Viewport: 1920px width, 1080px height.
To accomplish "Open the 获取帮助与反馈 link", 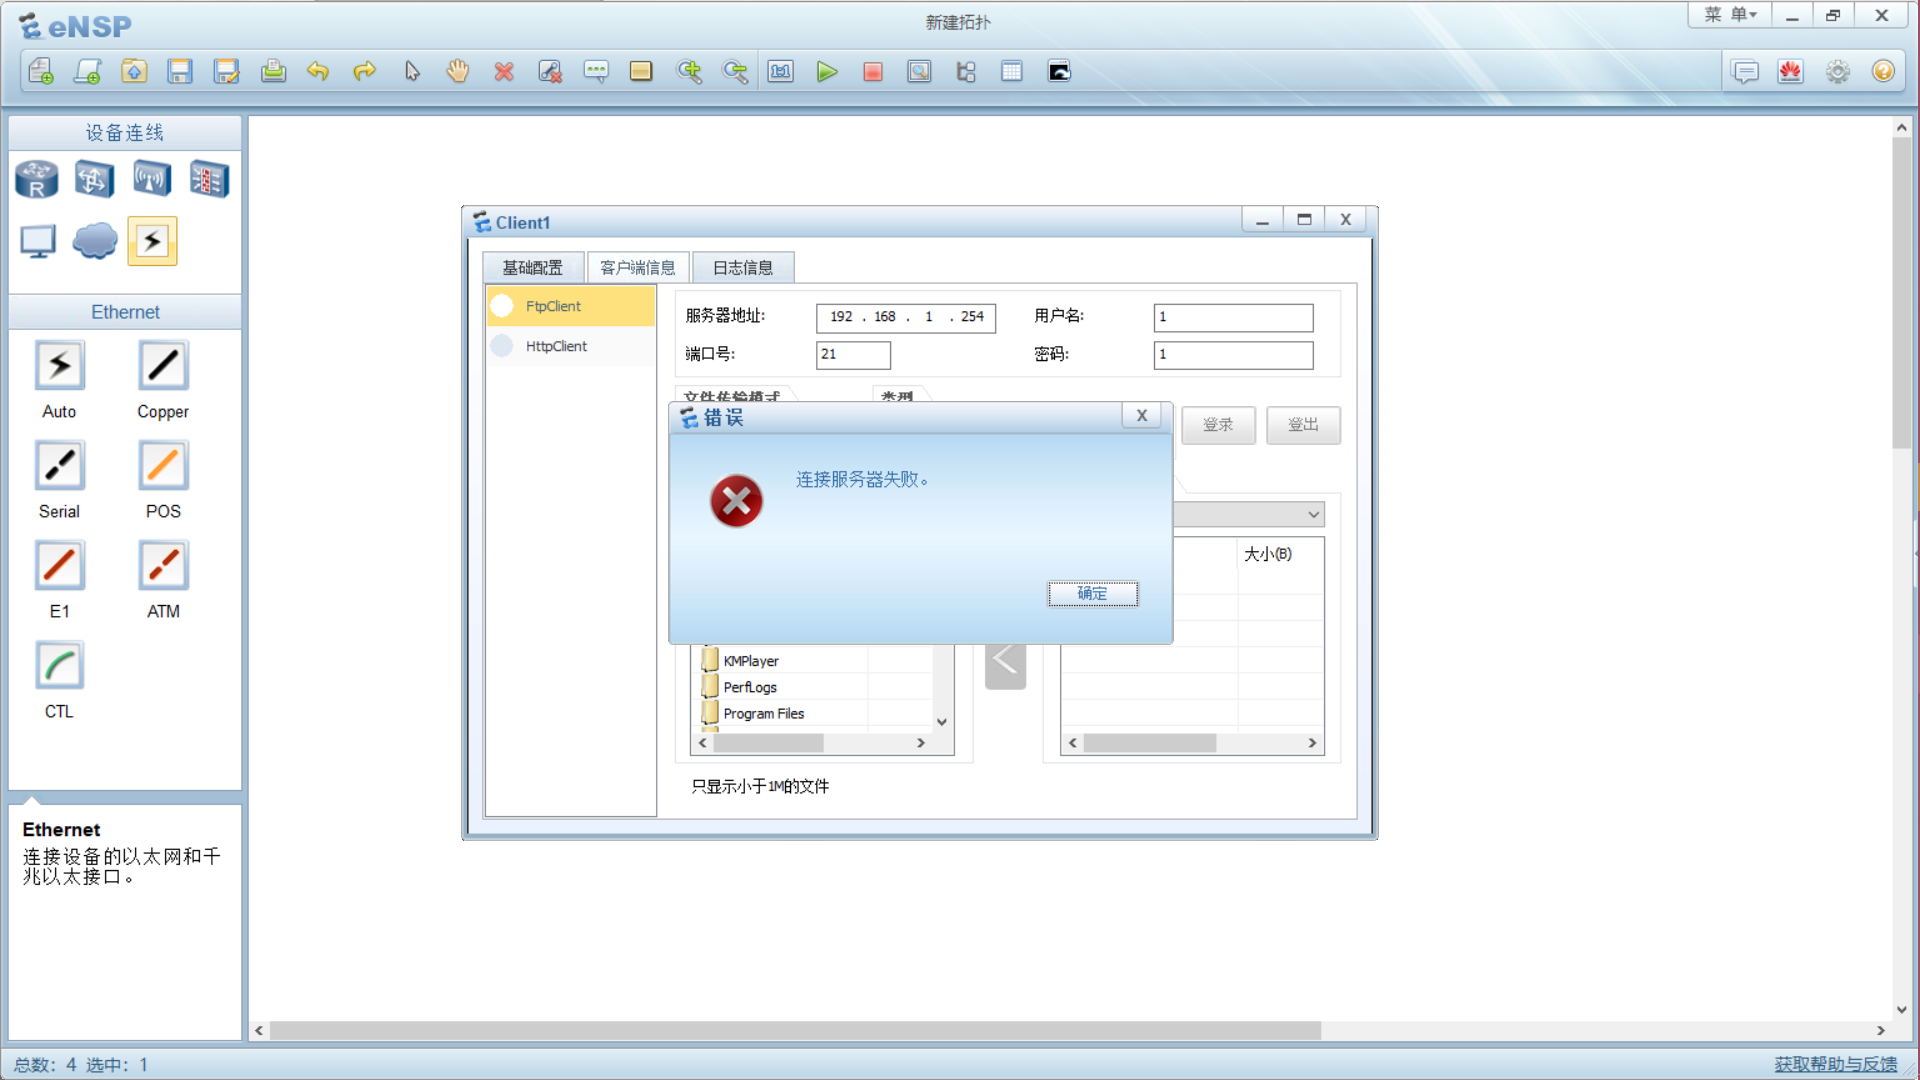I will coord(1835,1064).
